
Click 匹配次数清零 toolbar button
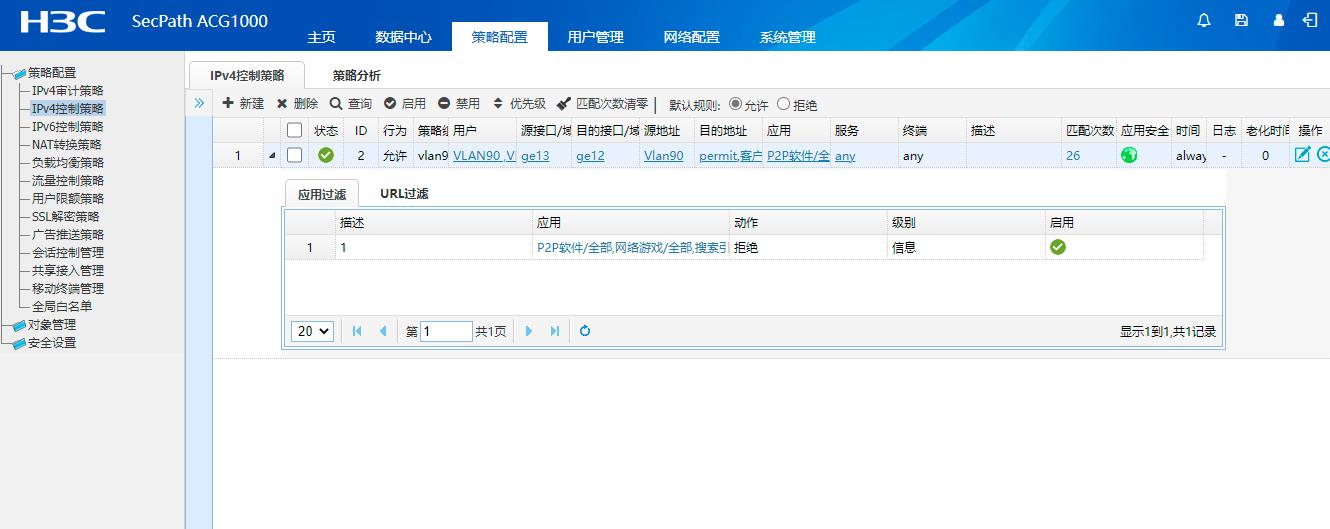[603, 104]
